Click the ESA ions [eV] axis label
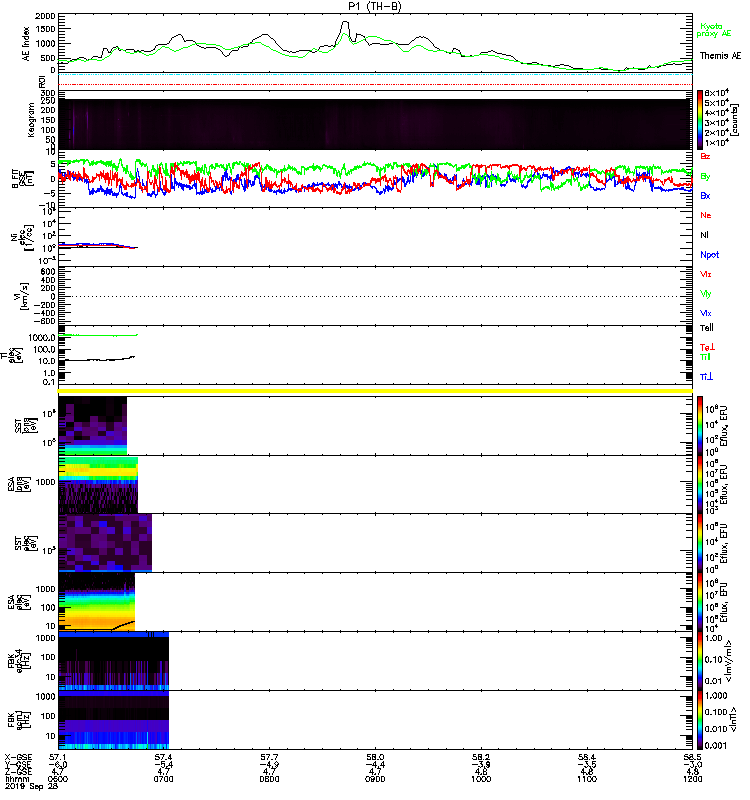Screen dimensions: 750x800 point(18,484)
